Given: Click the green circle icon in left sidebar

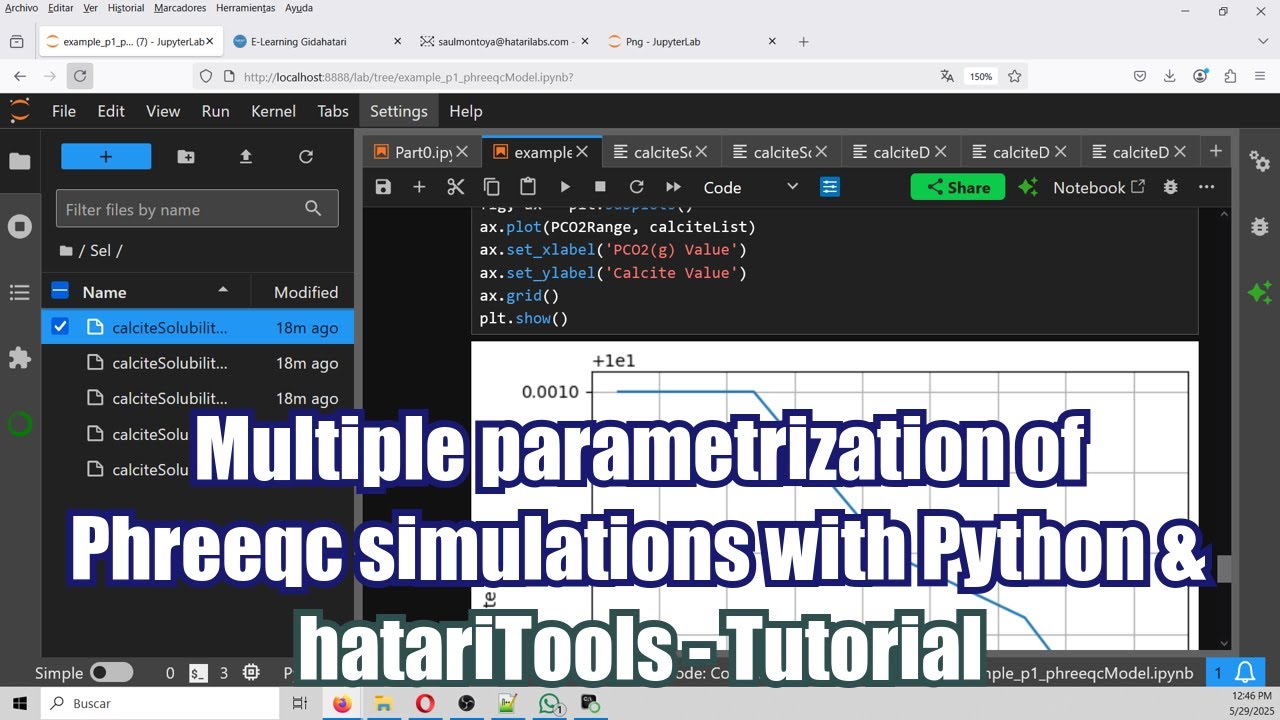Looking at the screenshot, I should (20, 424).
